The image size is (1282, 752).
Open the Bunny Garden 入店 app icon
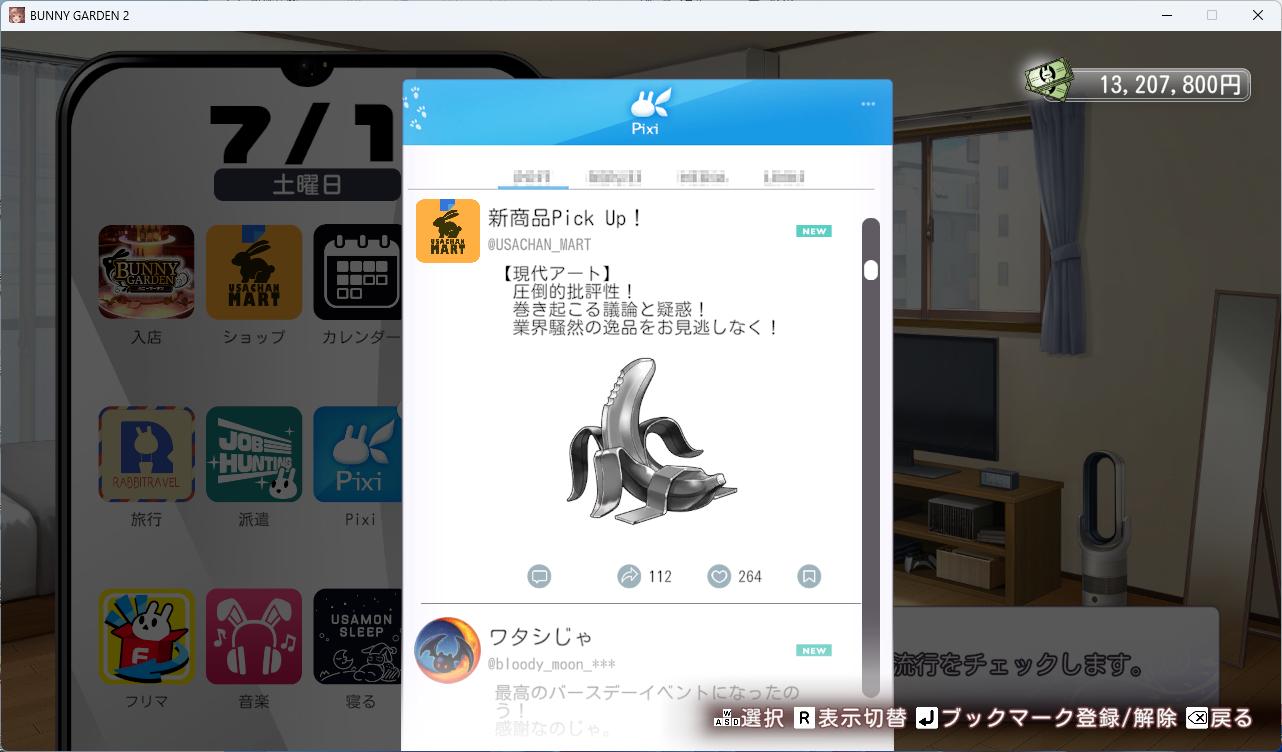[x=146, y=272]
